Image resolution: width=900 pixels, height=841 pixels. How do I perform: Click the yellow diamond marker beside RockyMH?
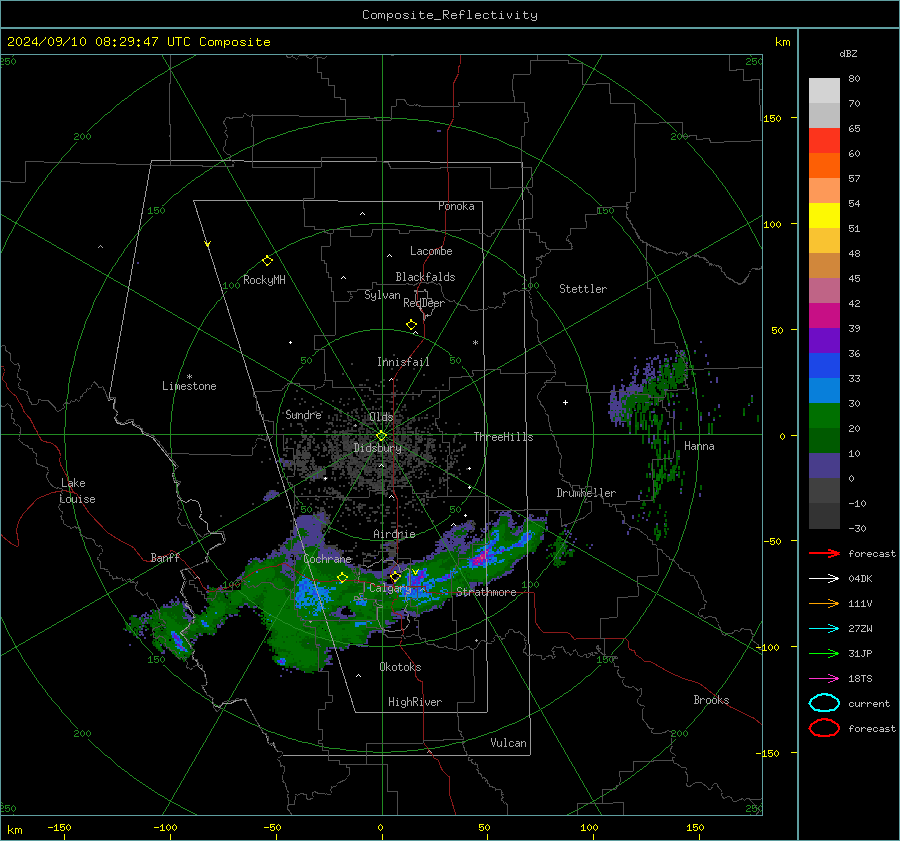click(267, 261)
